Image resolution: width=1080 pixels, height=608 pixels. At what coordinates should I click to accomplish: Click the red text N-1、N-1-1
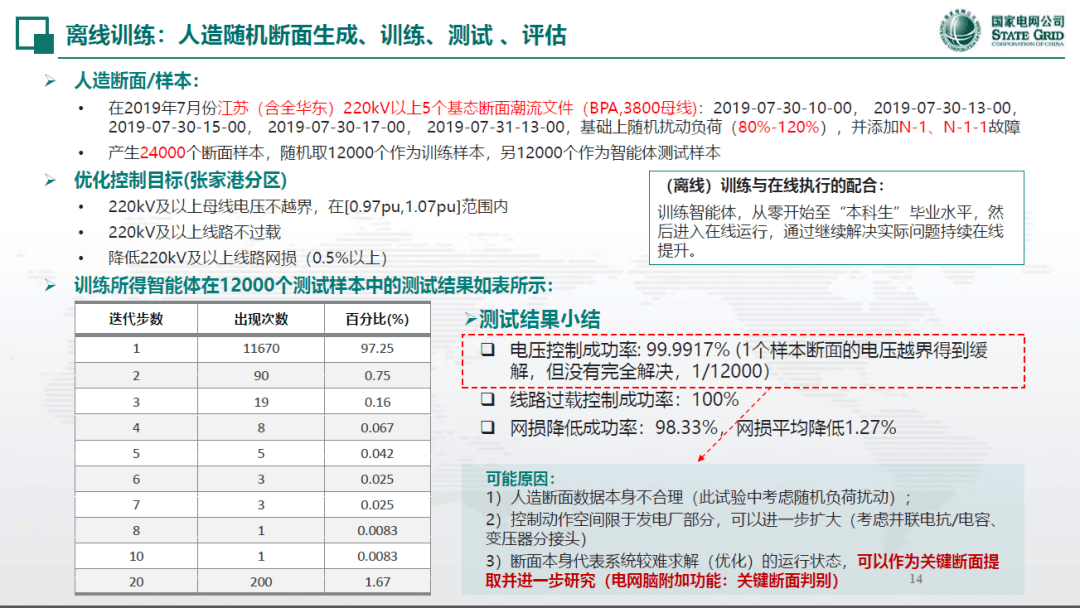click(x=944, y=127)
